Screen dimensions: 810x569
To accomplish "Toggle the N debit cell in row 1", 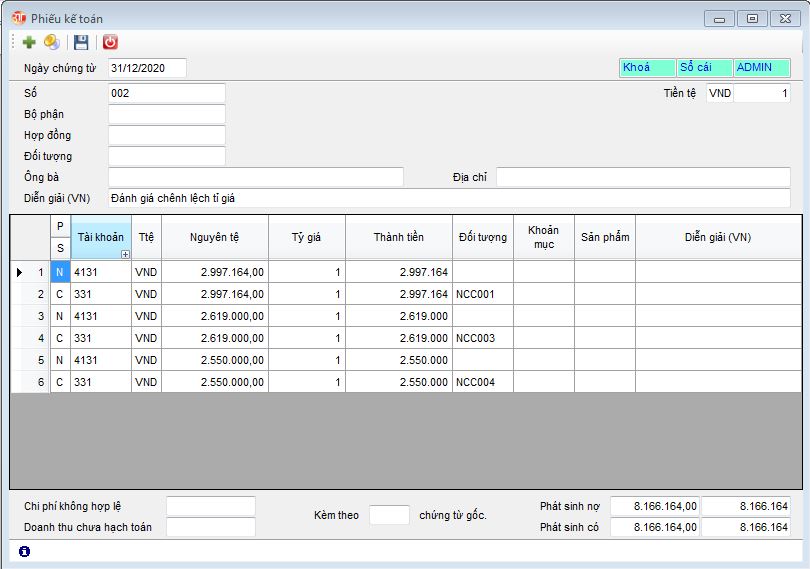I will pyautogui.click(x=60, y=271).
